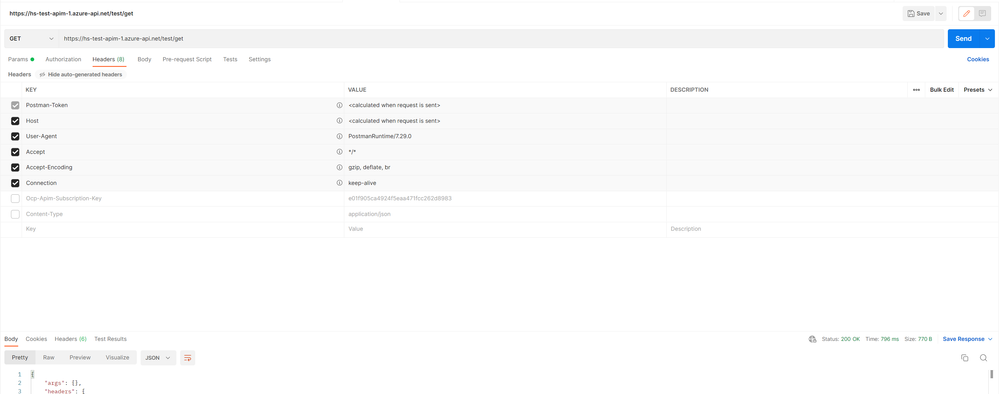Click the pencil edit icon

pos(967,13)
